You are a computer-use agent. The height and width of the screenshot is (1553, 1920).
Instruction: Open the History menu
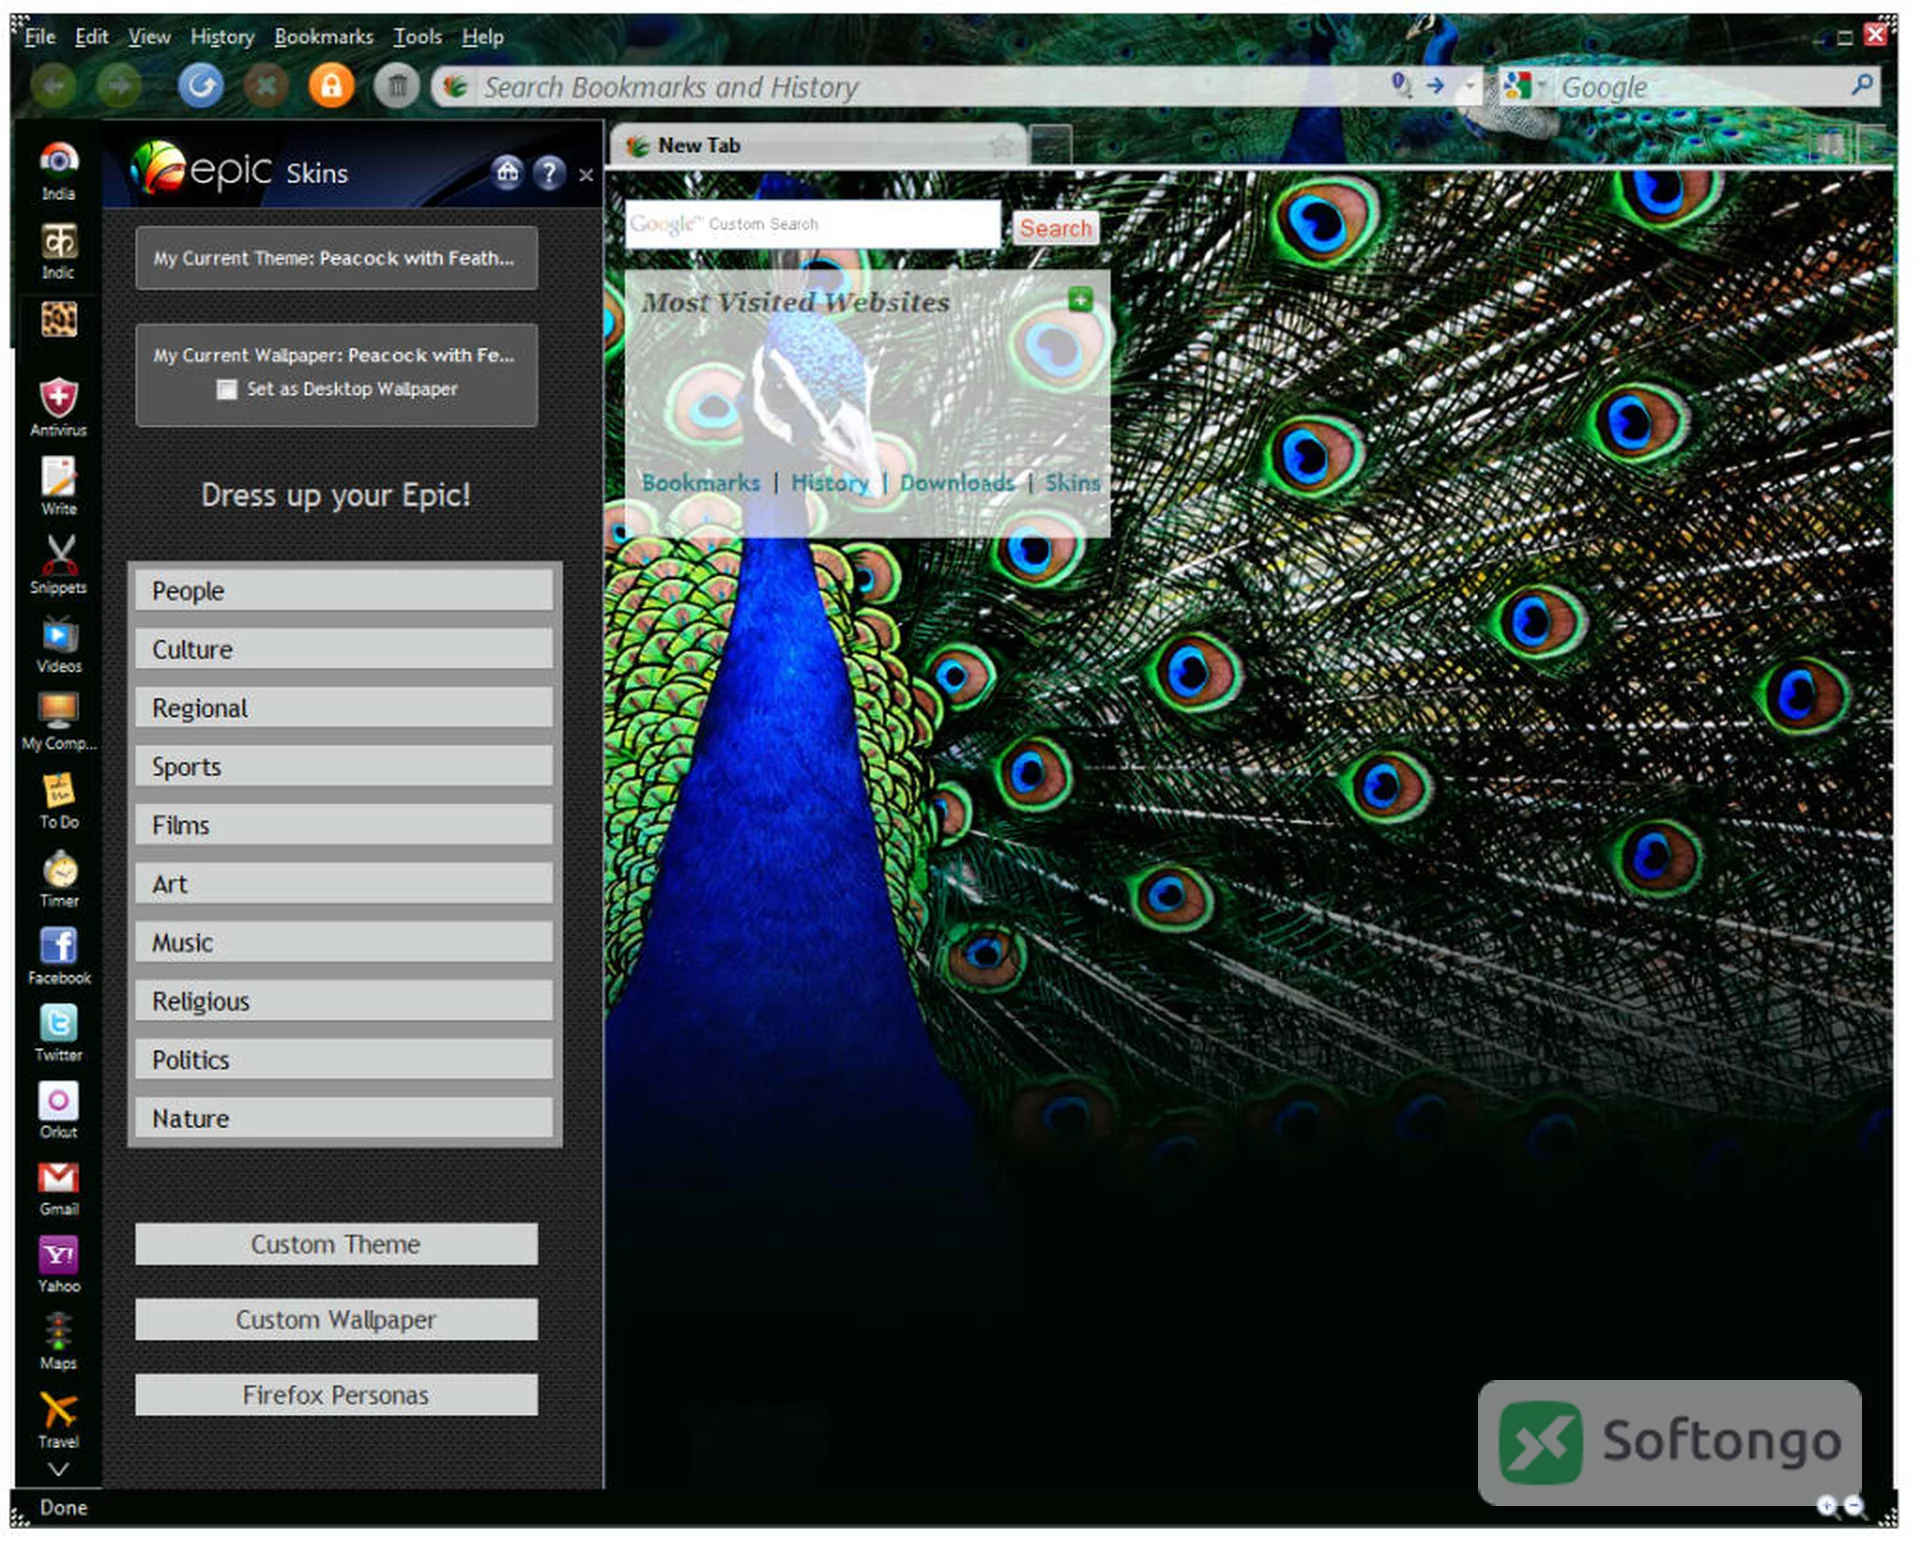(x=222, y=37)
